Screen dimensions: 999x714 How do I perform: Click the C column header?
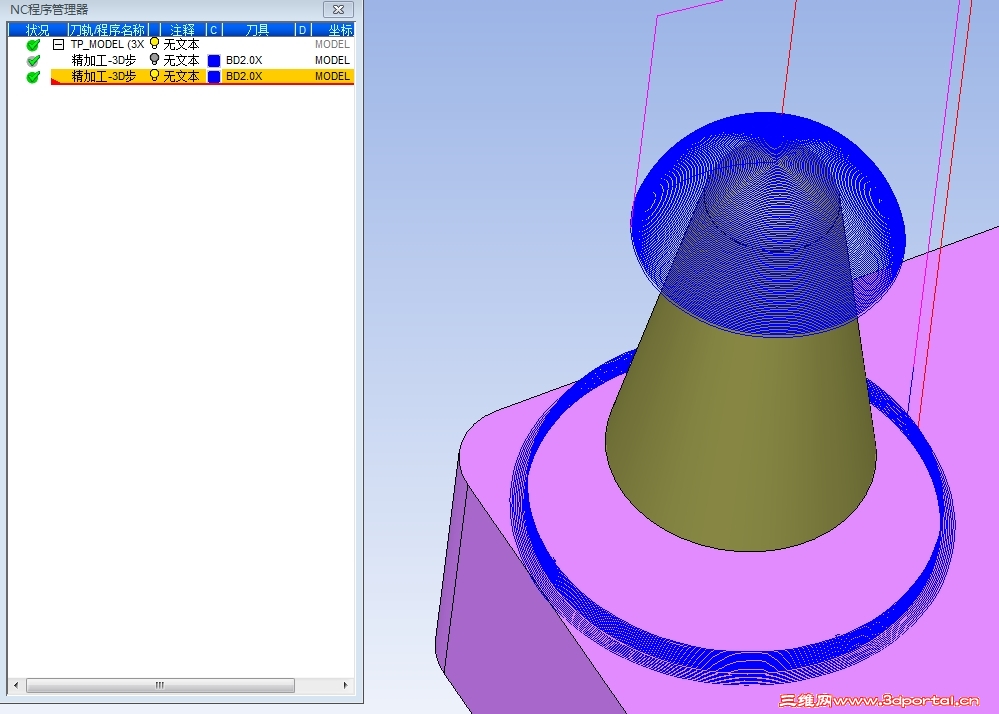(x=213, y=30)
